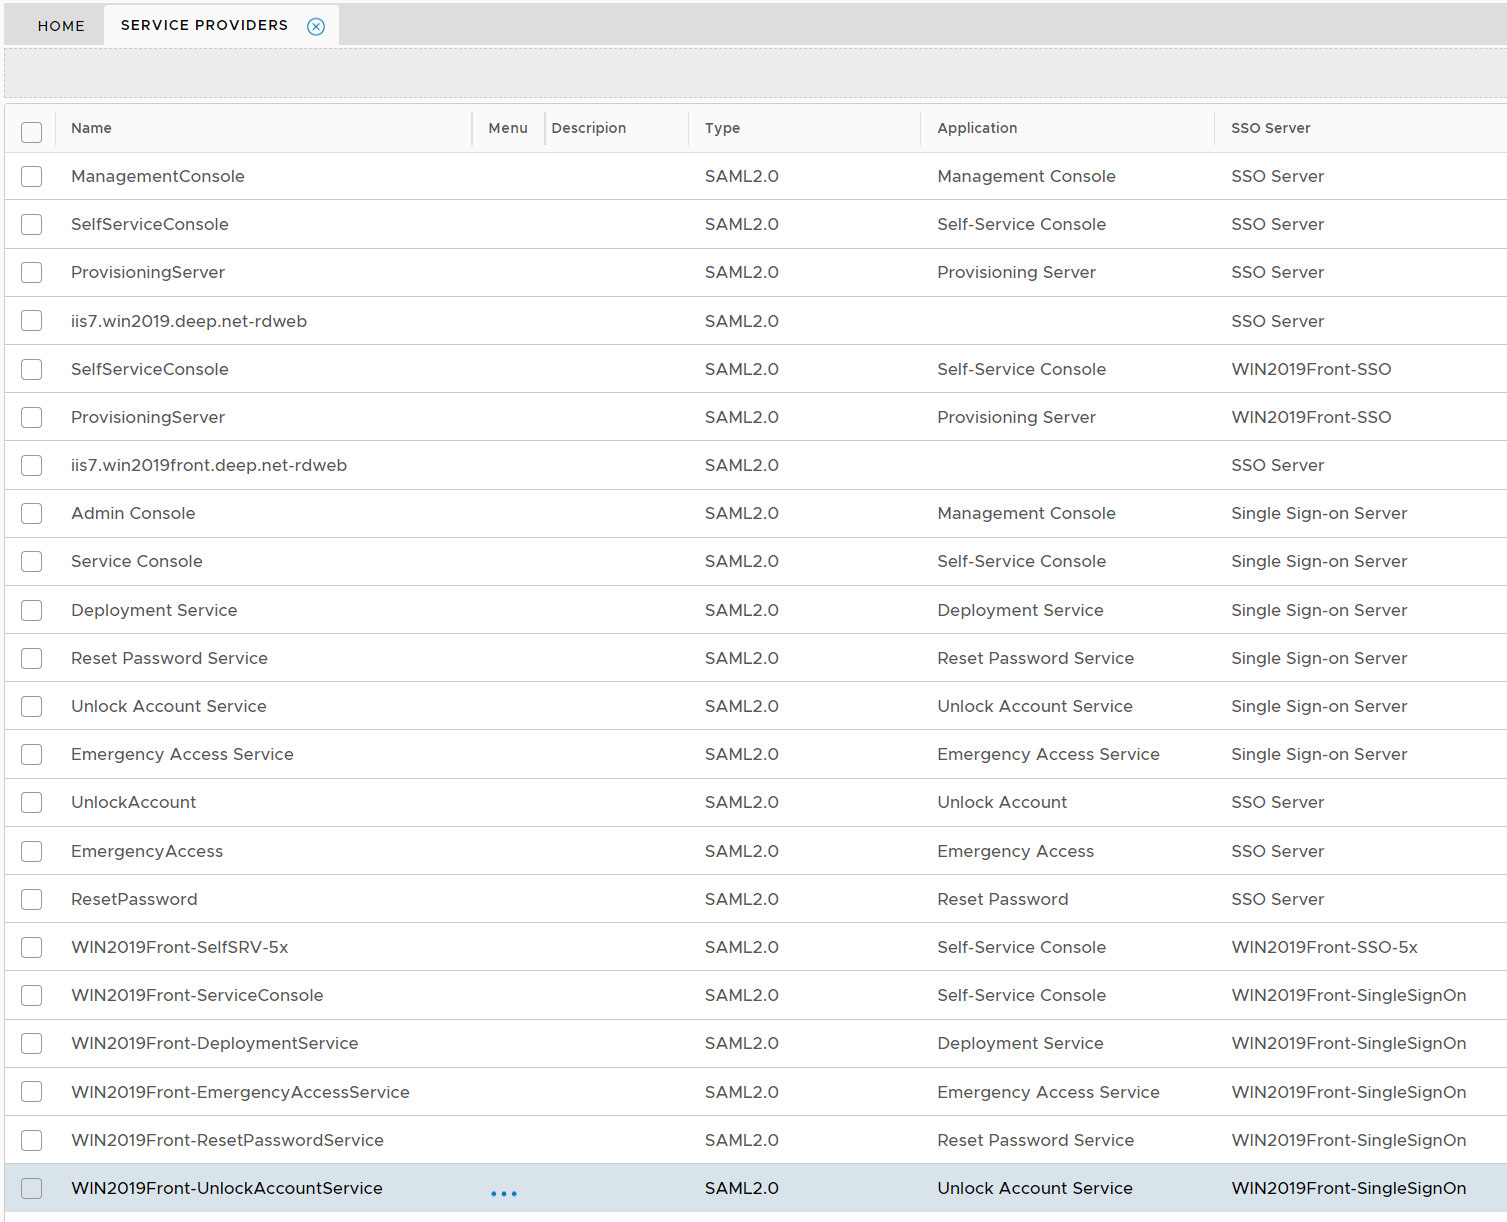The image size is (1507, 1222).
Task: Select the Service Providers tab
Action: pos(204,25)
